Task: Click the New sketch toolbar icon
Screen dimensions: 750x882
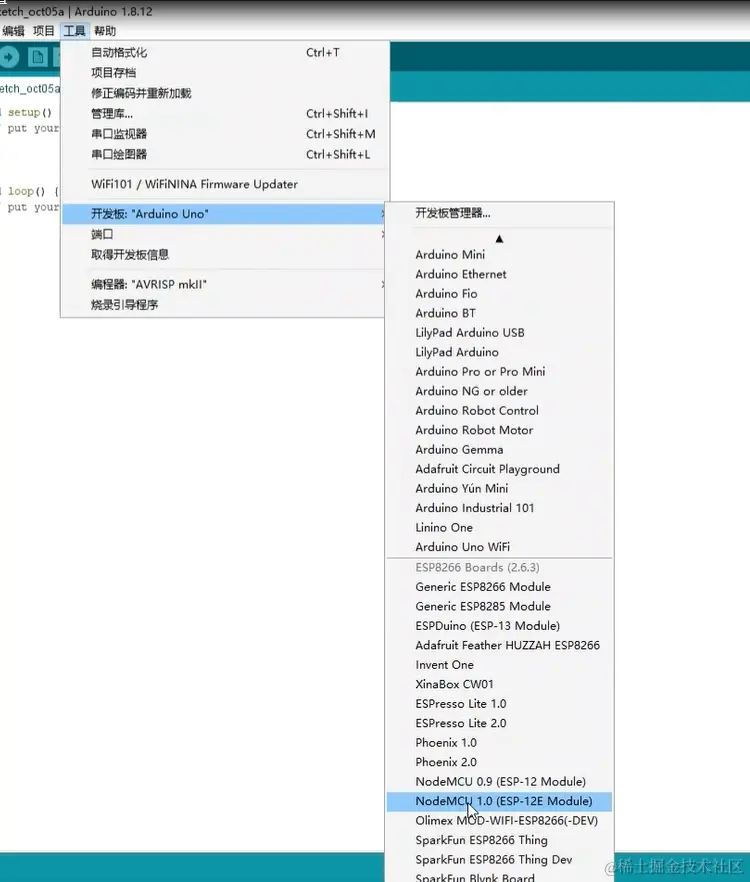Action: (38, 57)
